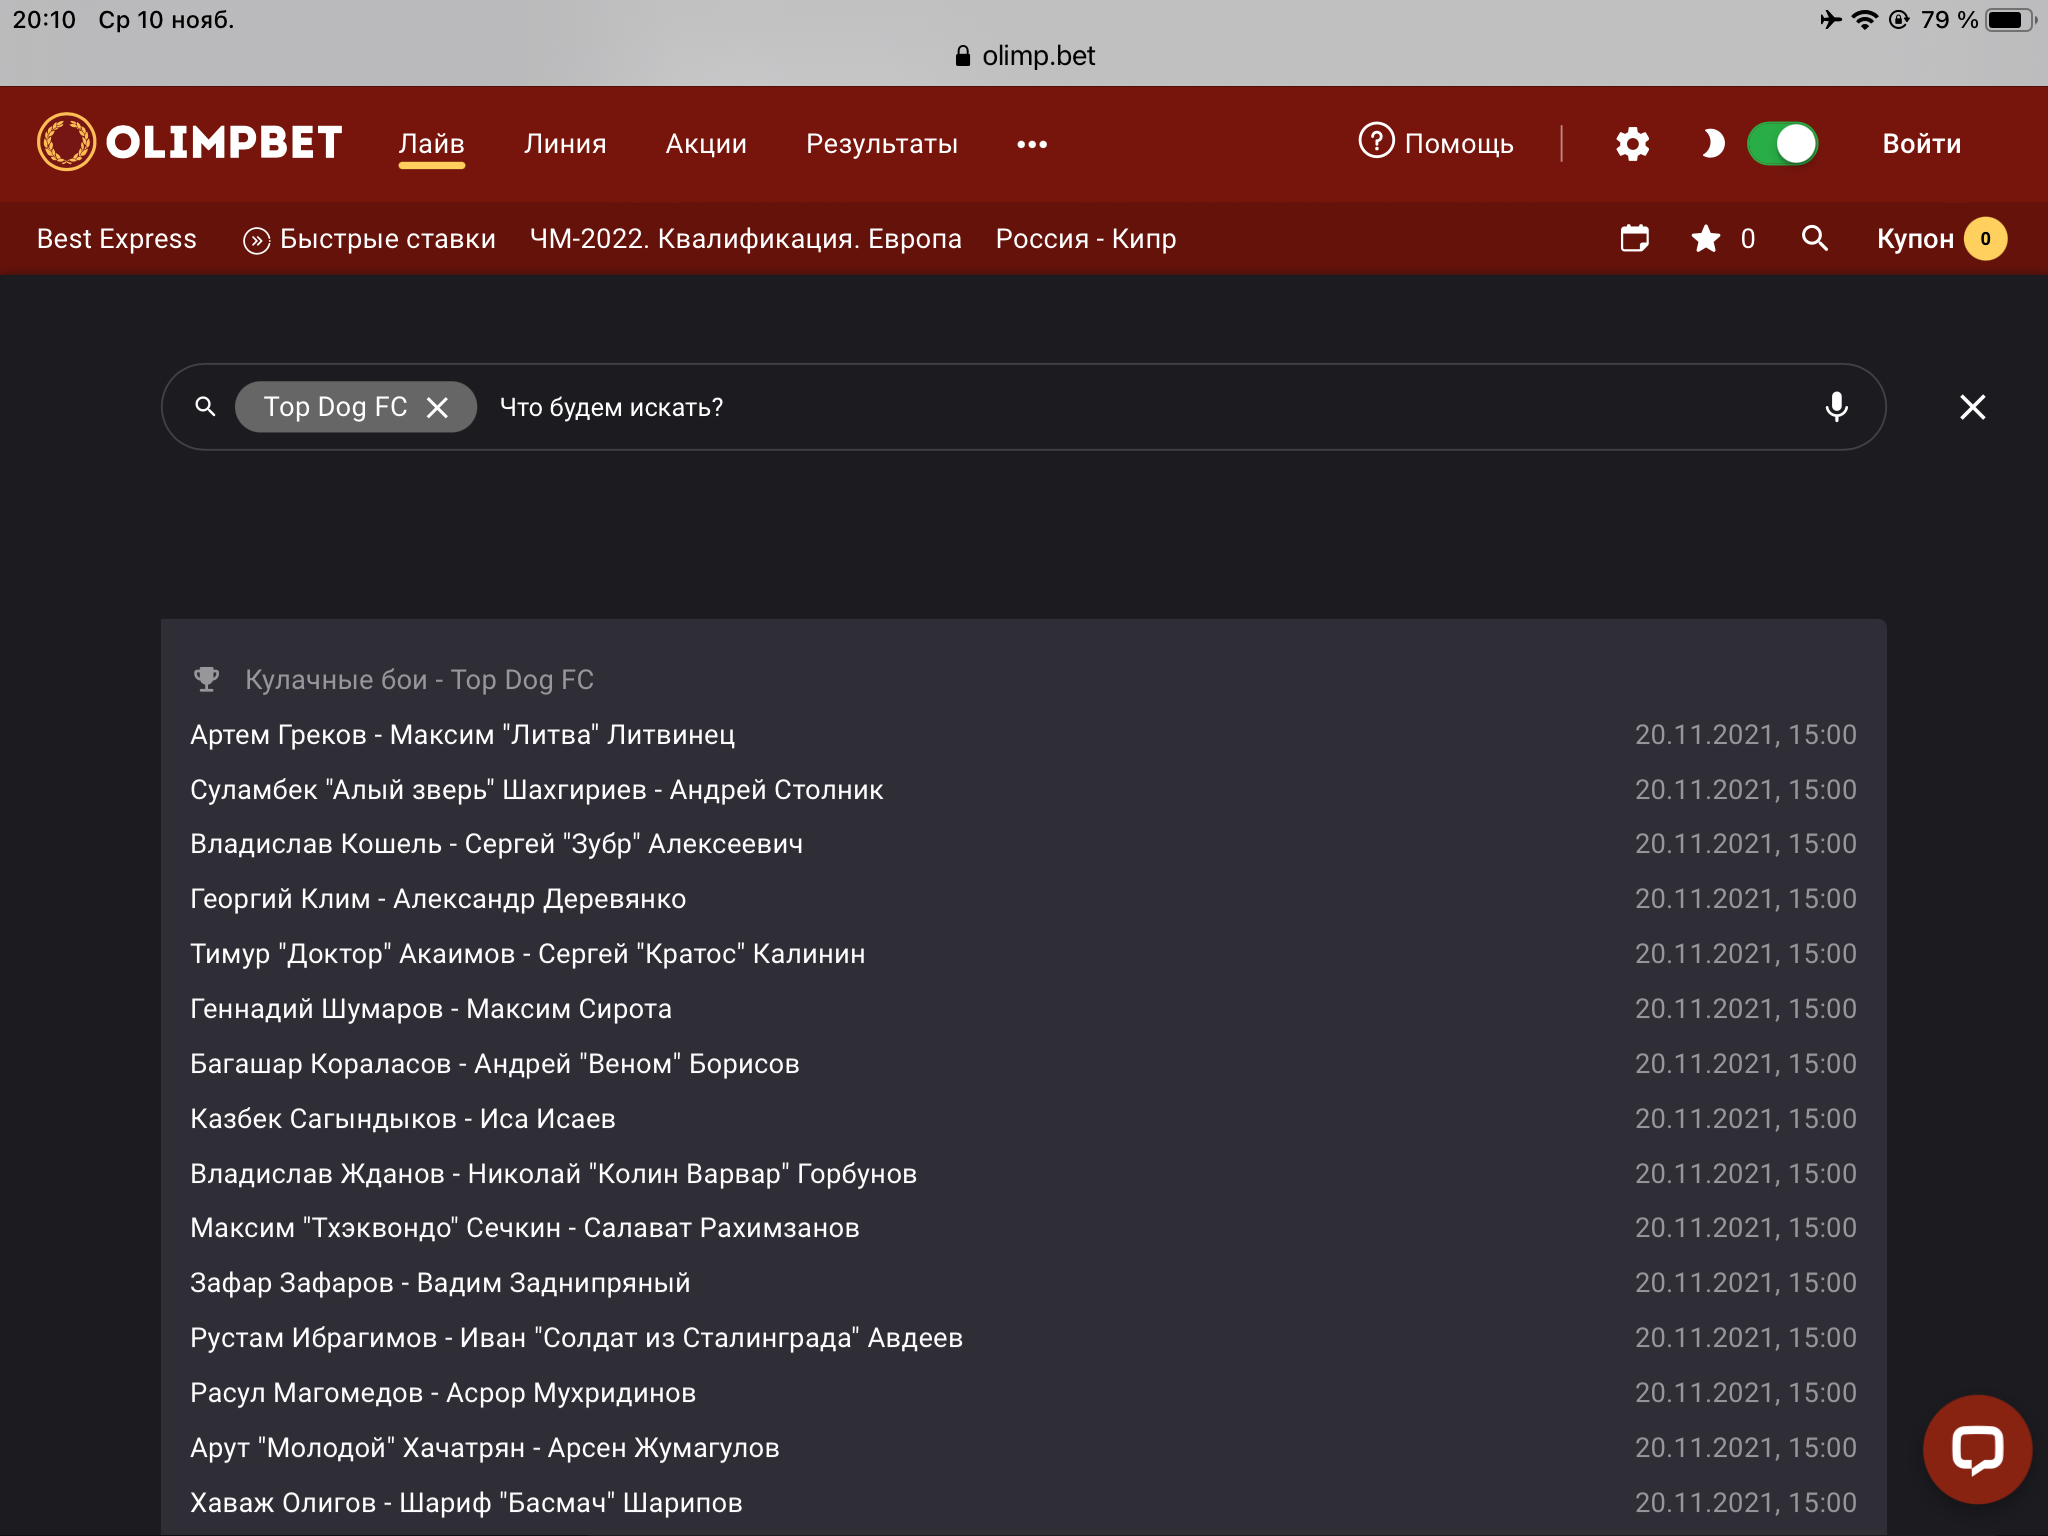Open the live chat support bubble

(1977, 1449)
